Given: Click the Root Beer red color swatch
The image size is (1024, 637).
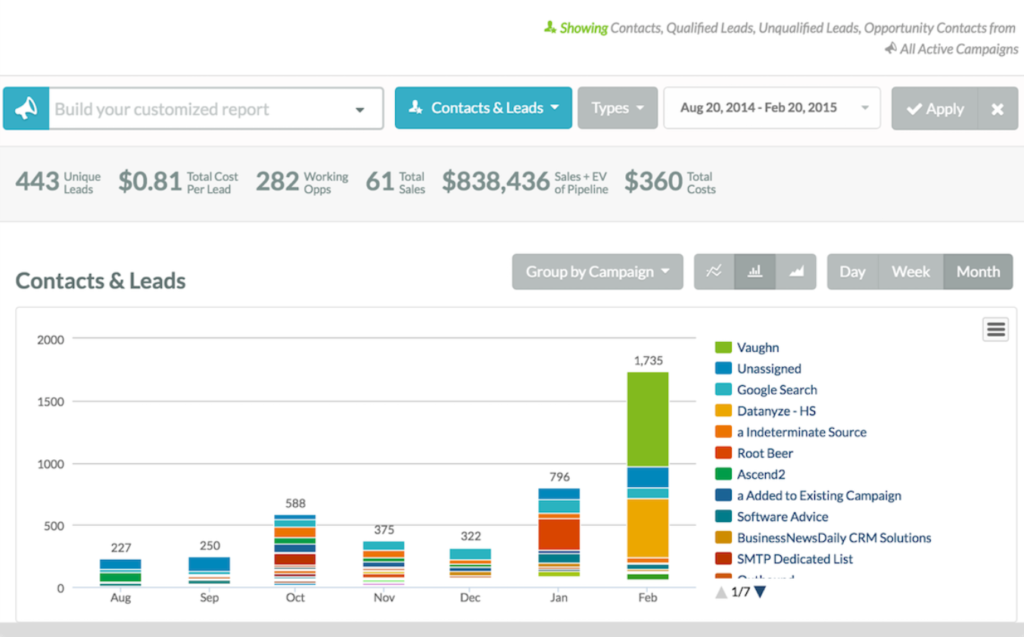Looking at the screenshot, I should 723,453.
